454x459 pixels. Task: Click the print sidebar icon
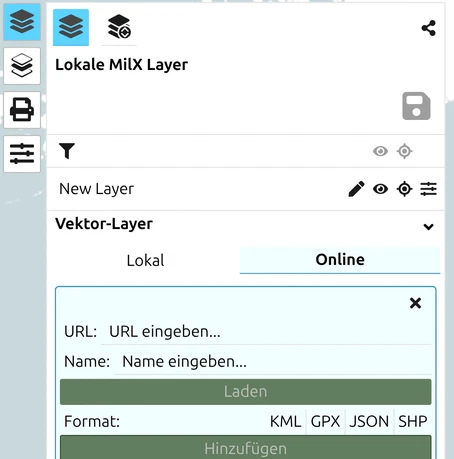click(22, 110)
